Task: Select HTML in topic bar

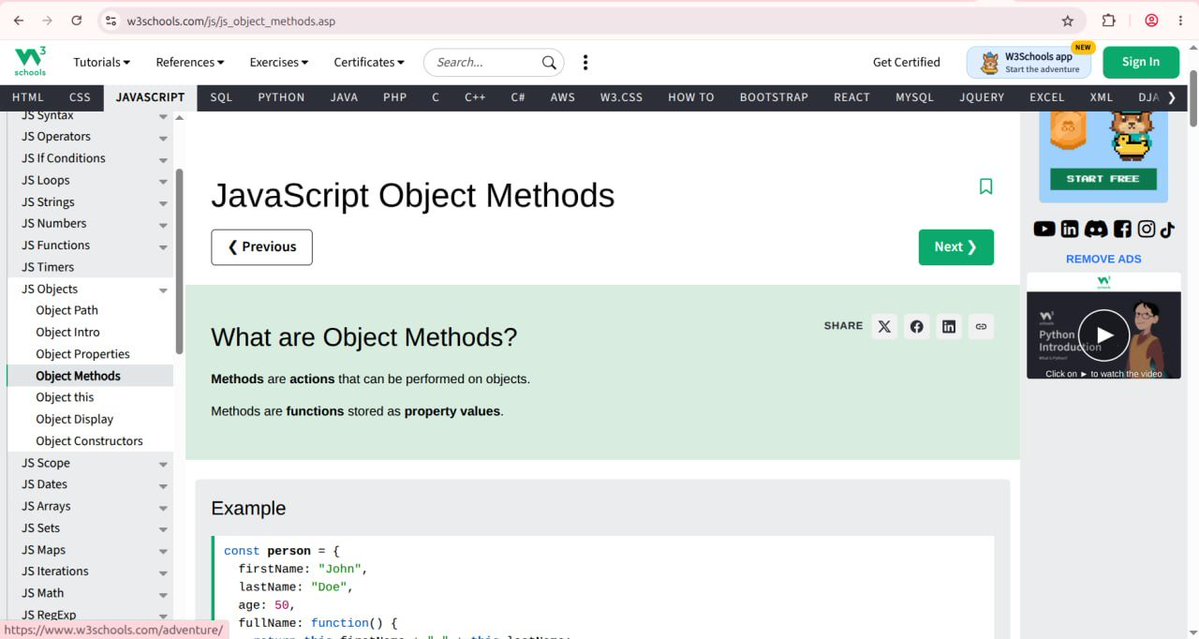Action: tap(28, 98)
